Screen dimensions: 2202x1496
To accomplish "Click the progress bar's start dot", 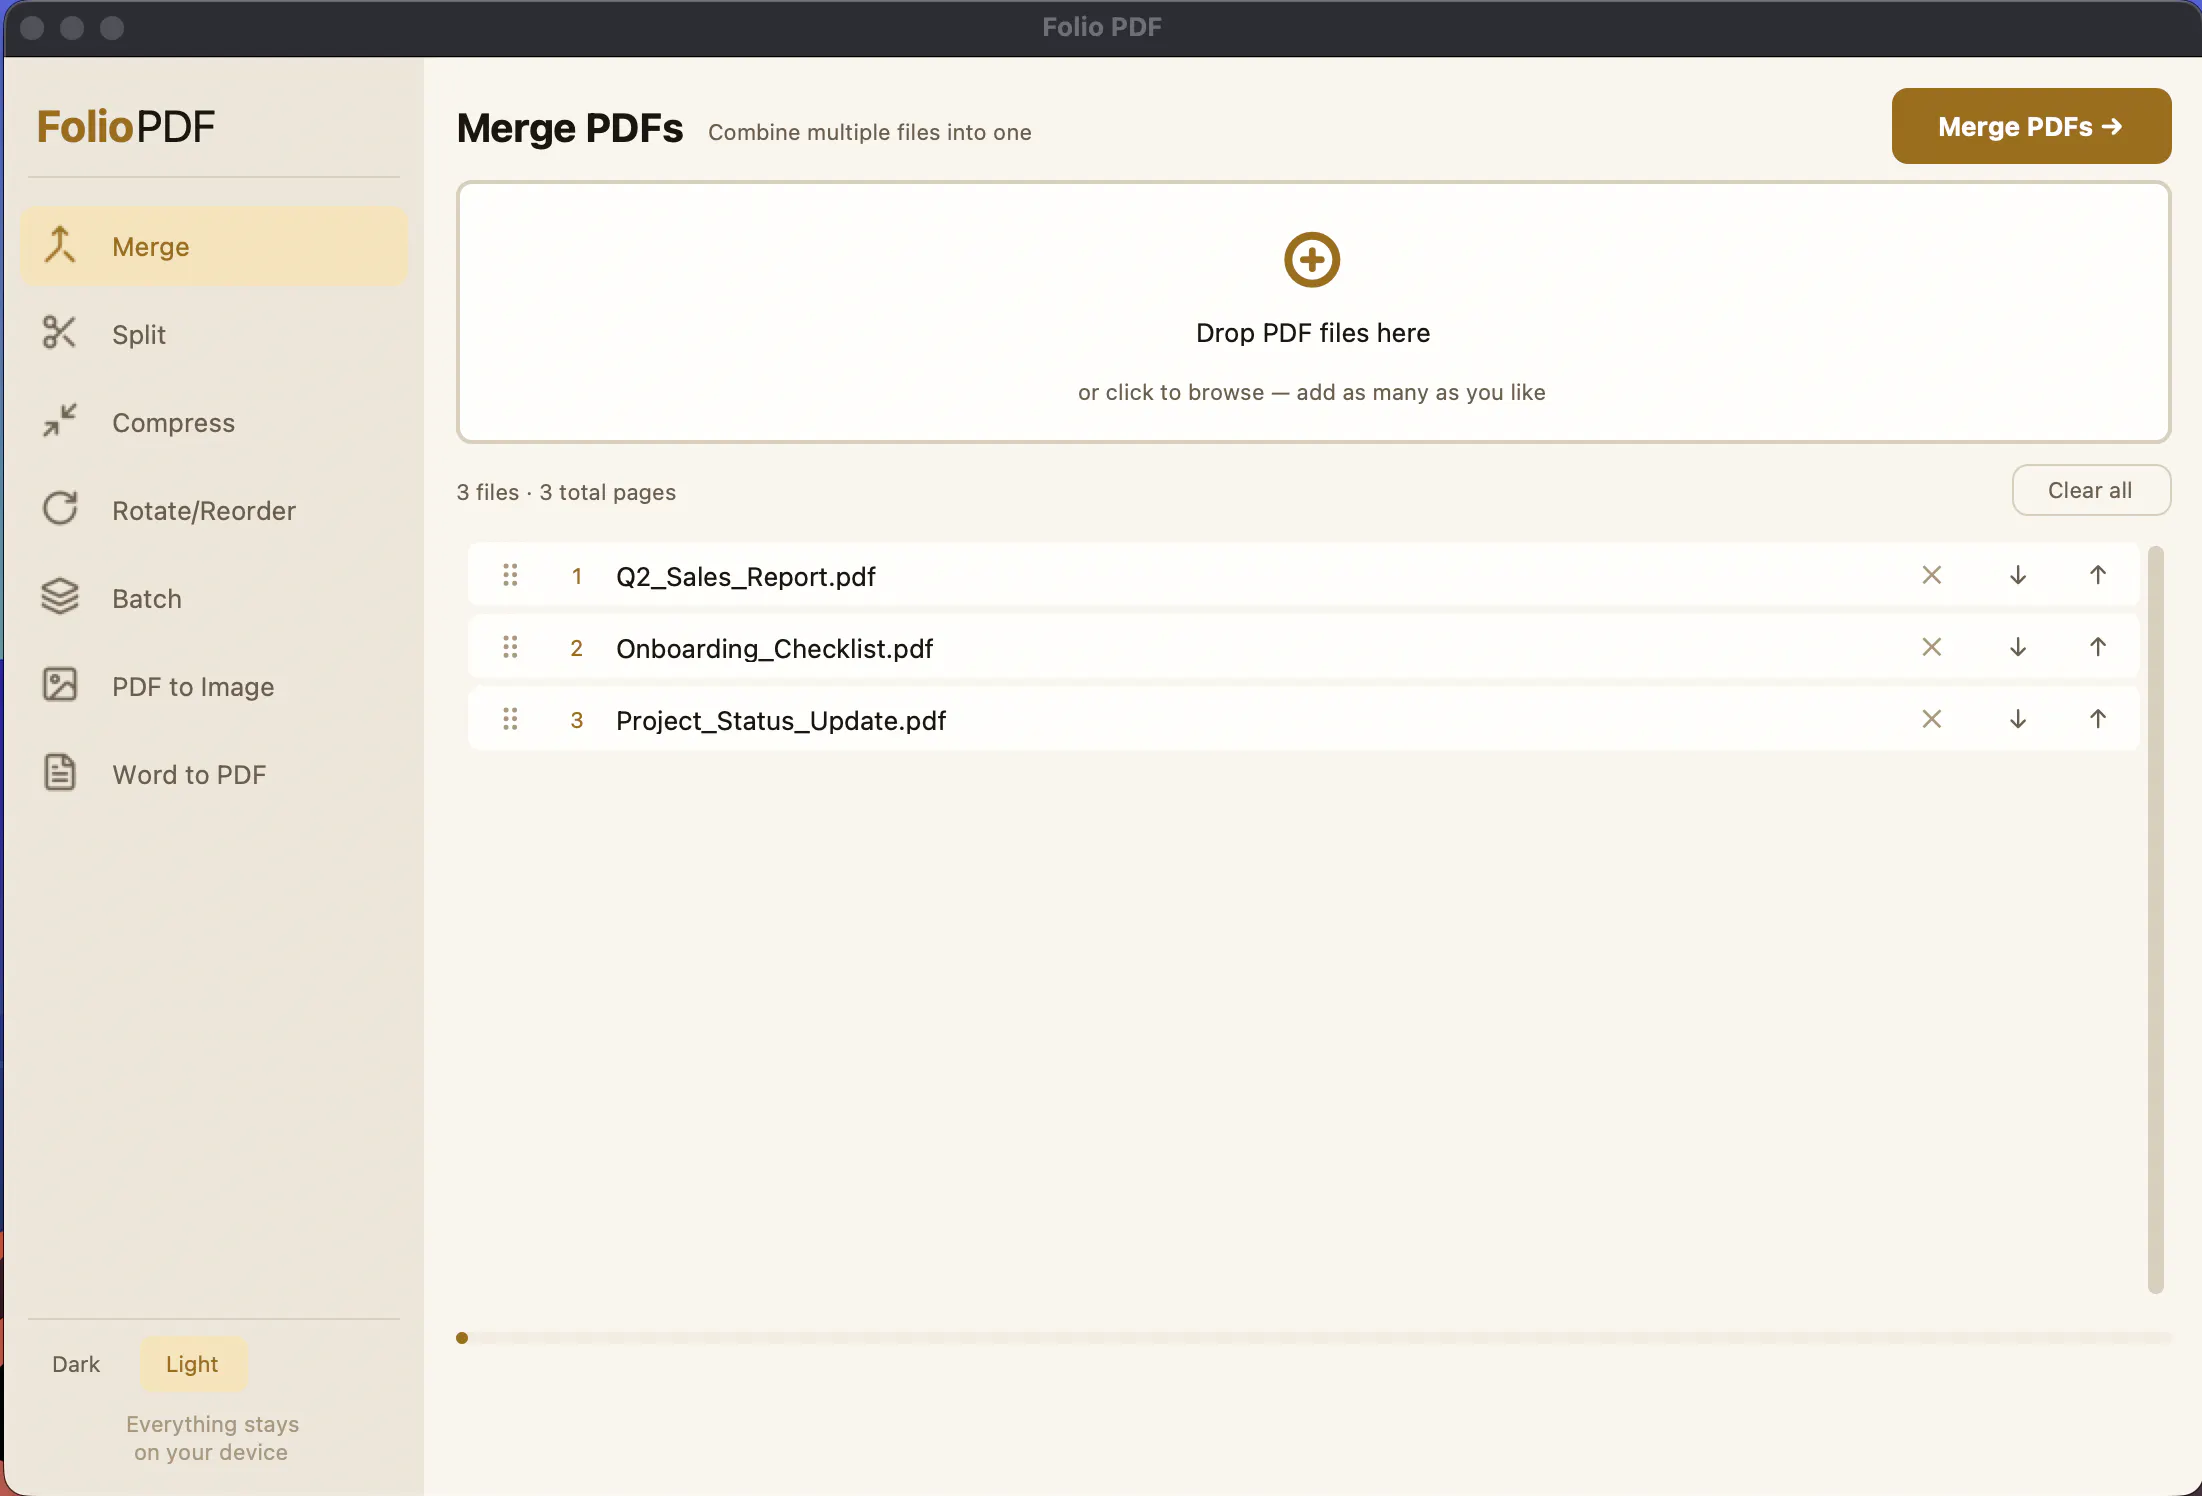I will [462, 1338].
